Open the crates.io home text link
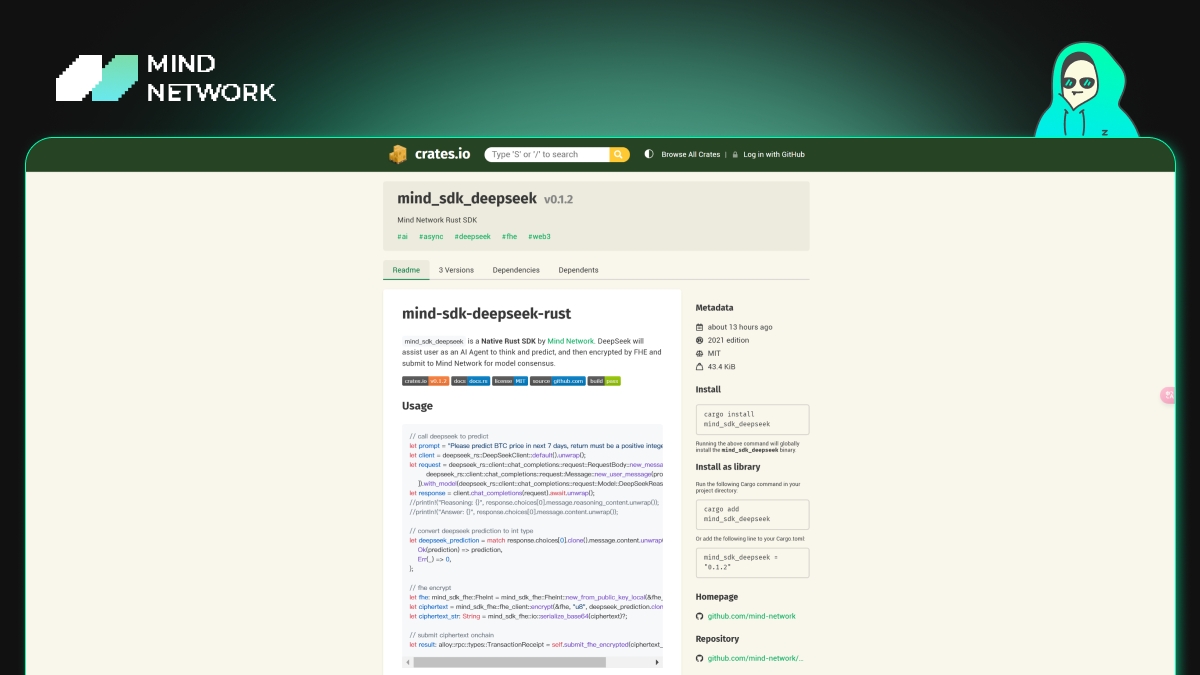This screenshot has width=1200, height=675. pyautogui.click(x=443, y=154)
